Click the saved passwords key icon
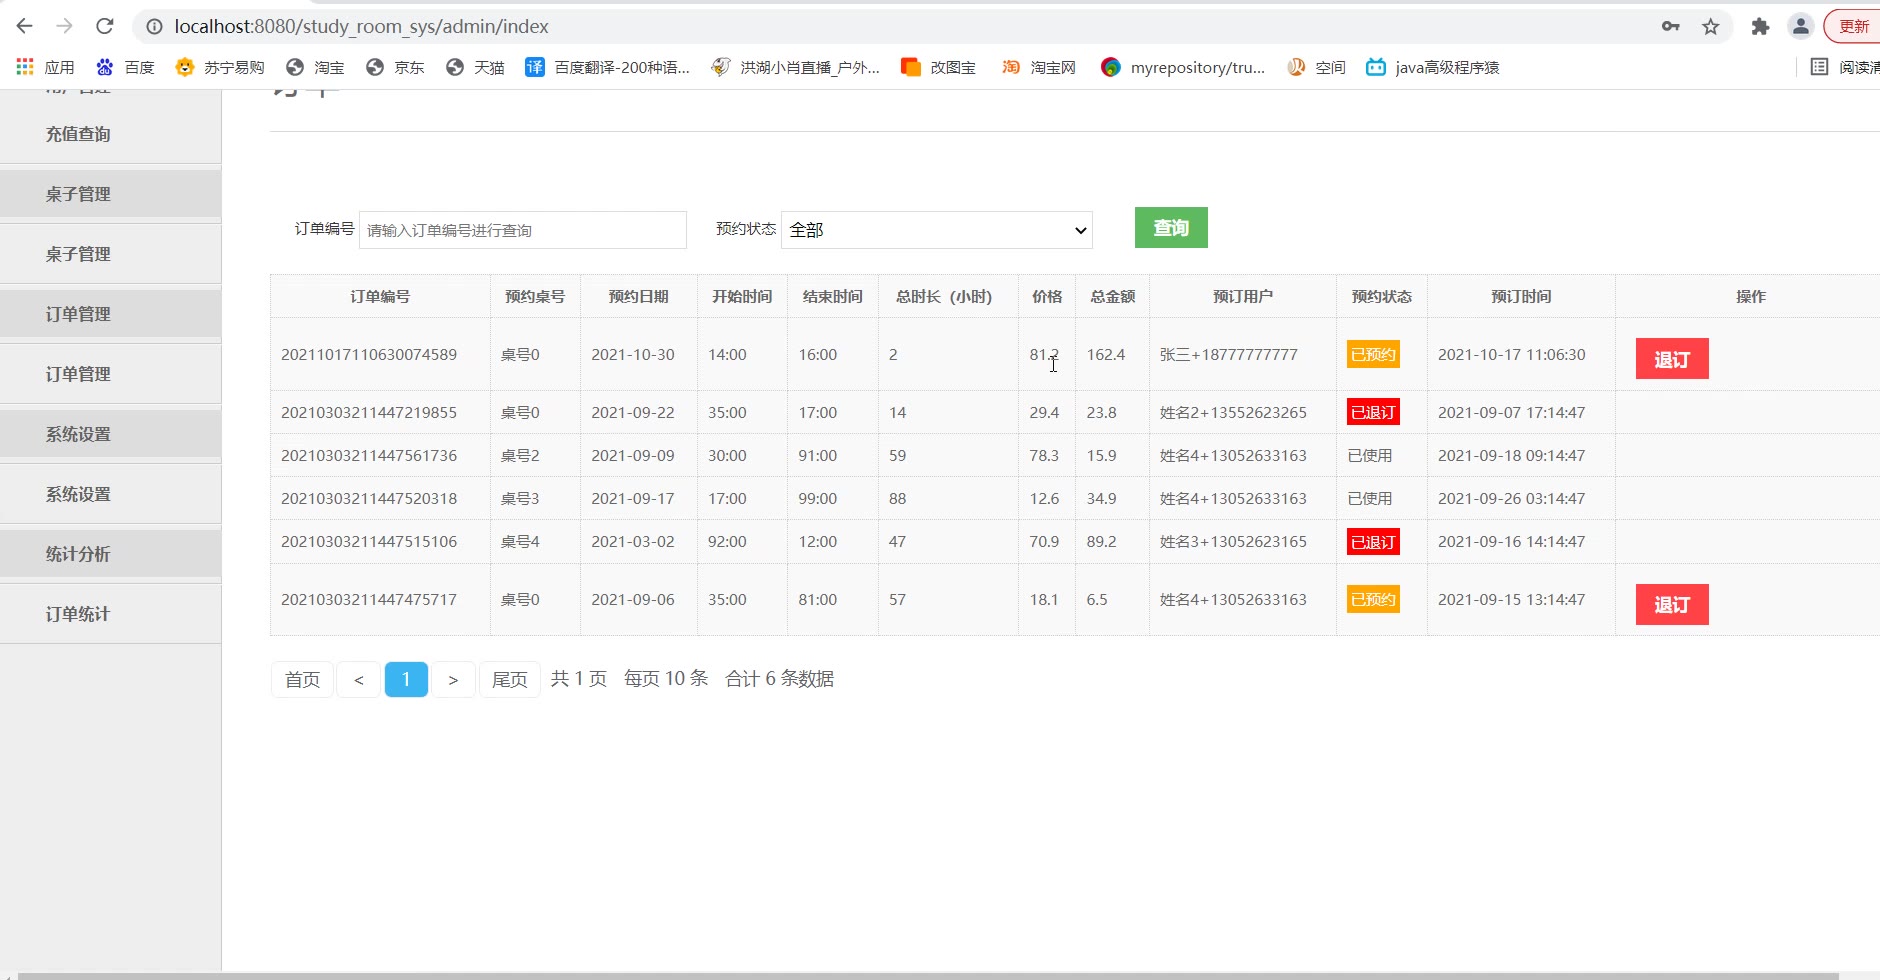 tap(1670, 27)
